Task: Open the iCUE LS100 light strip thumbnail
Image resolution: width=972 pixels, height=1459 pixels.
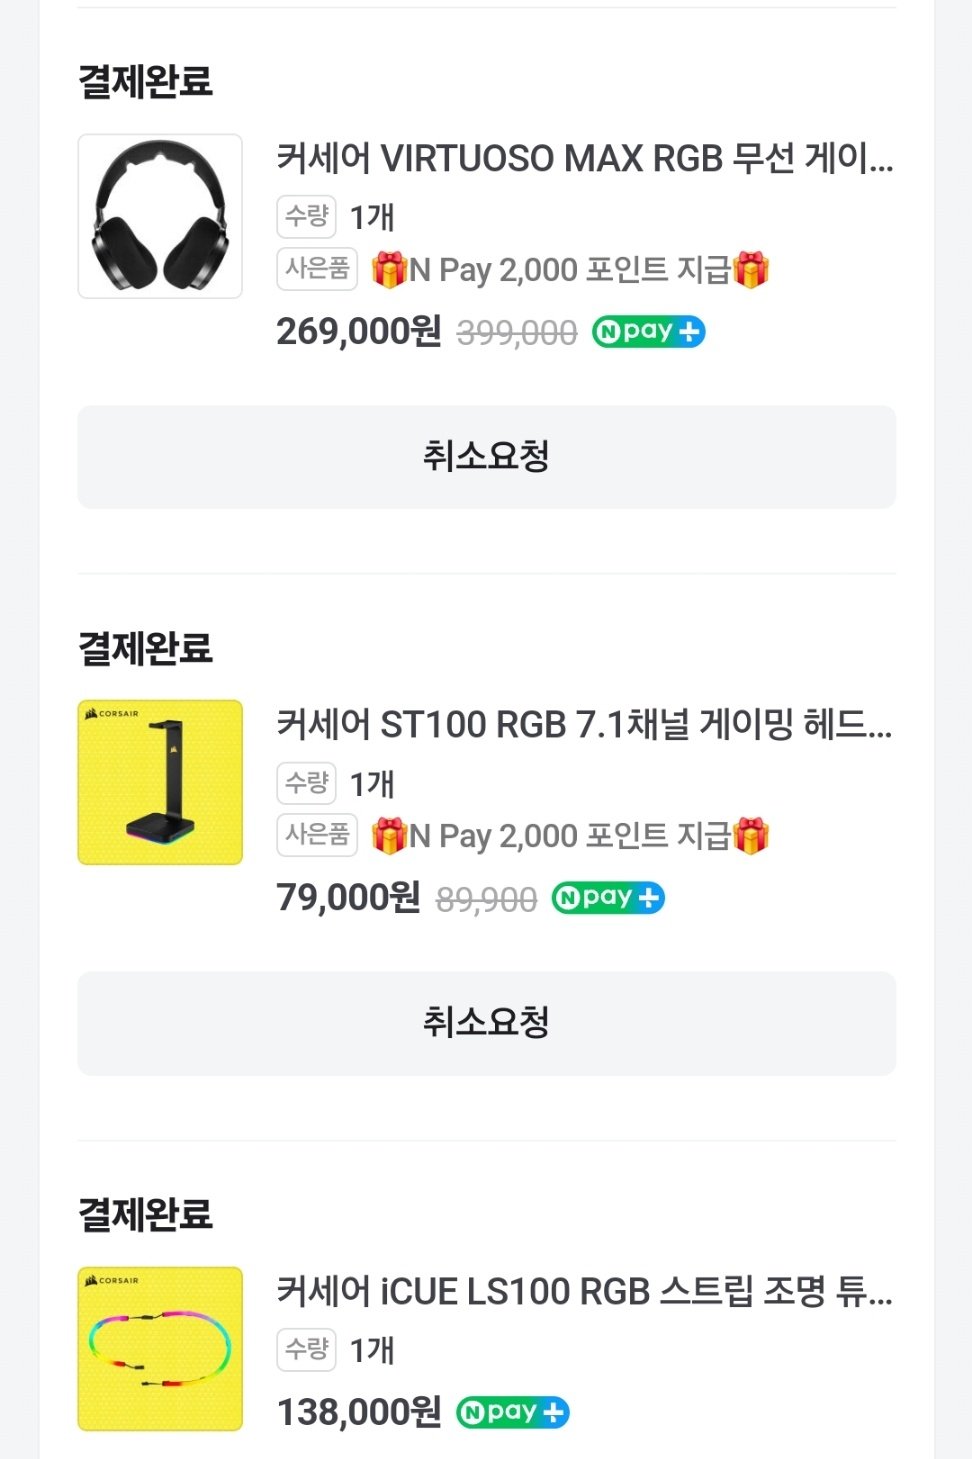Action: [160, 1349]
